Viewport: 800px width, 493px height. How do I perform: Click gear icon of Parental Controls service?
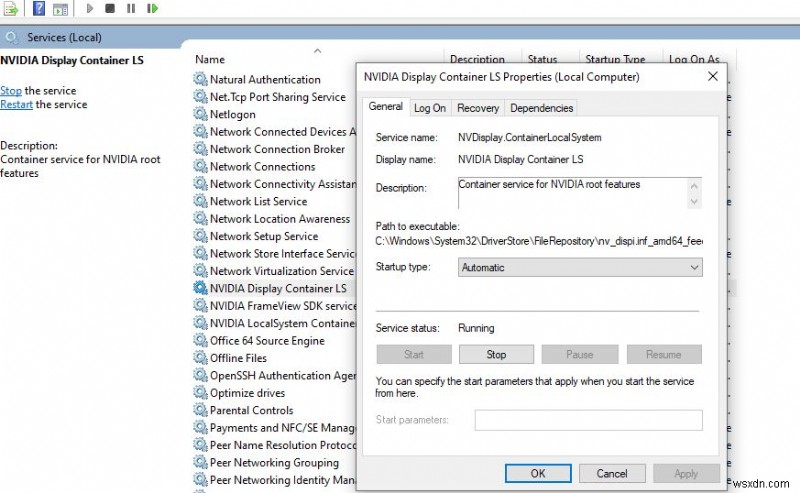tap(200, 410)
